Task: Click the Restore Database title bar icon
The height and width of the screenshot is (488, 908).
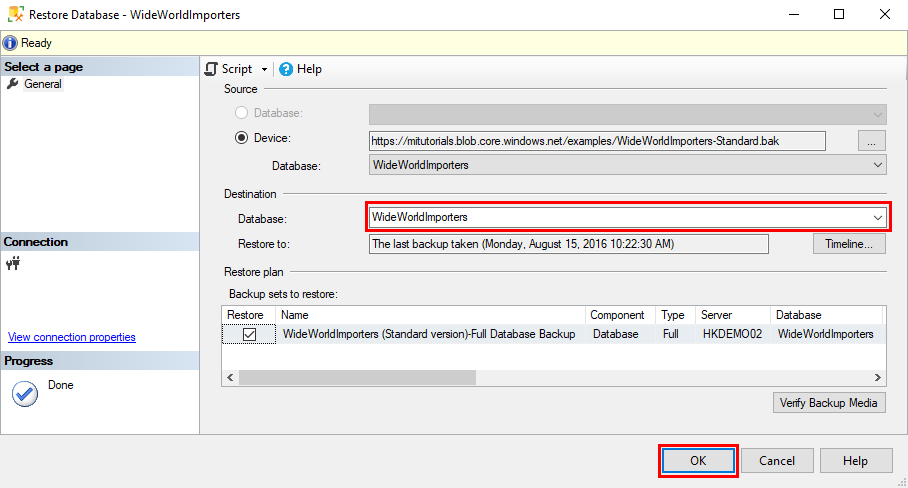Action: tap(14, 15)
